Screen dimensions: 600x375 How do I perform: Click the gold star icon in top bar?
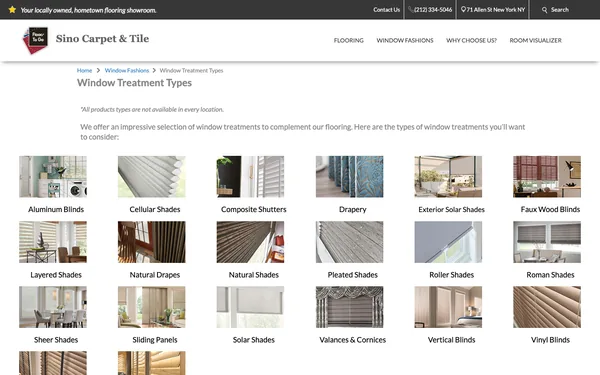click(12, 10)
